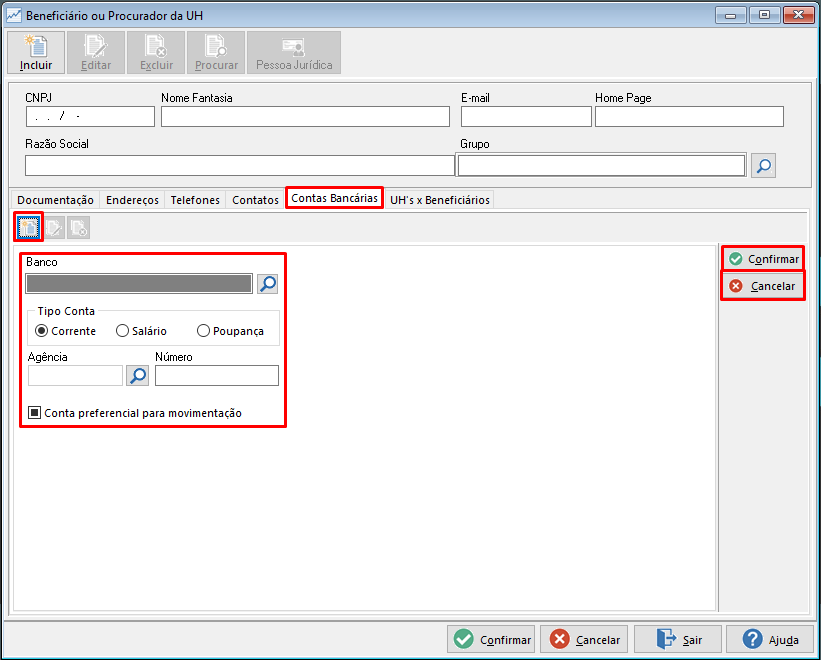Image resolution: width=821 pixels, height=660 pixels.
Task: Switch to Endereços tab
Action: (x=132, y=200)
